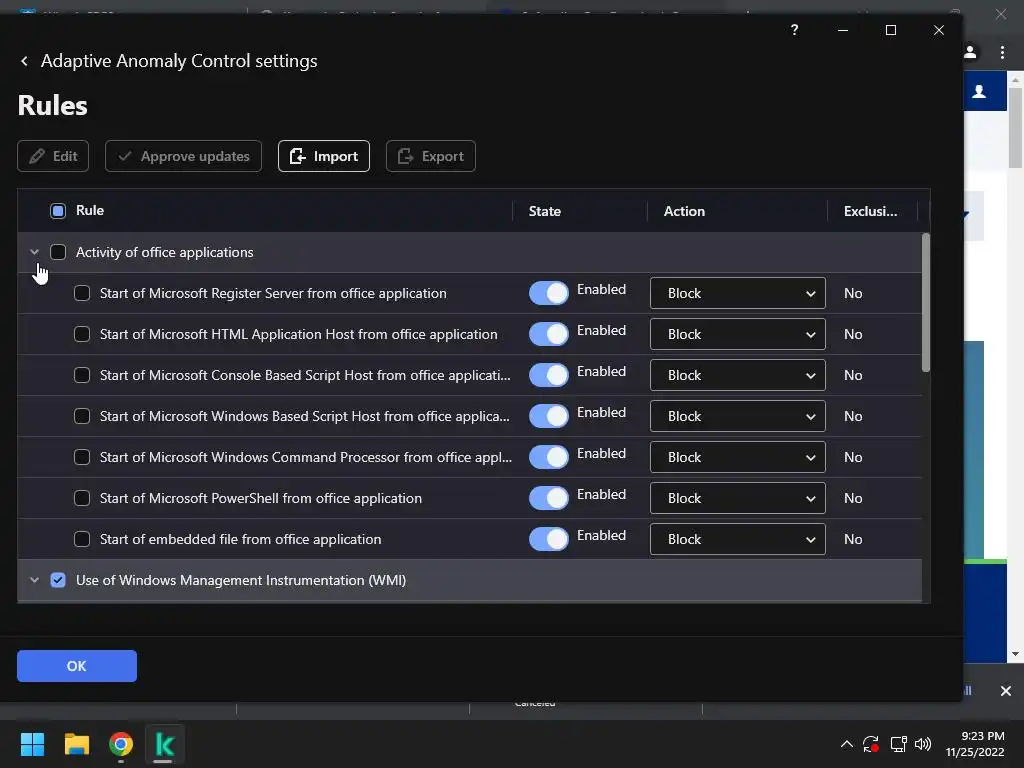Click the Import button

pos(324,156)
